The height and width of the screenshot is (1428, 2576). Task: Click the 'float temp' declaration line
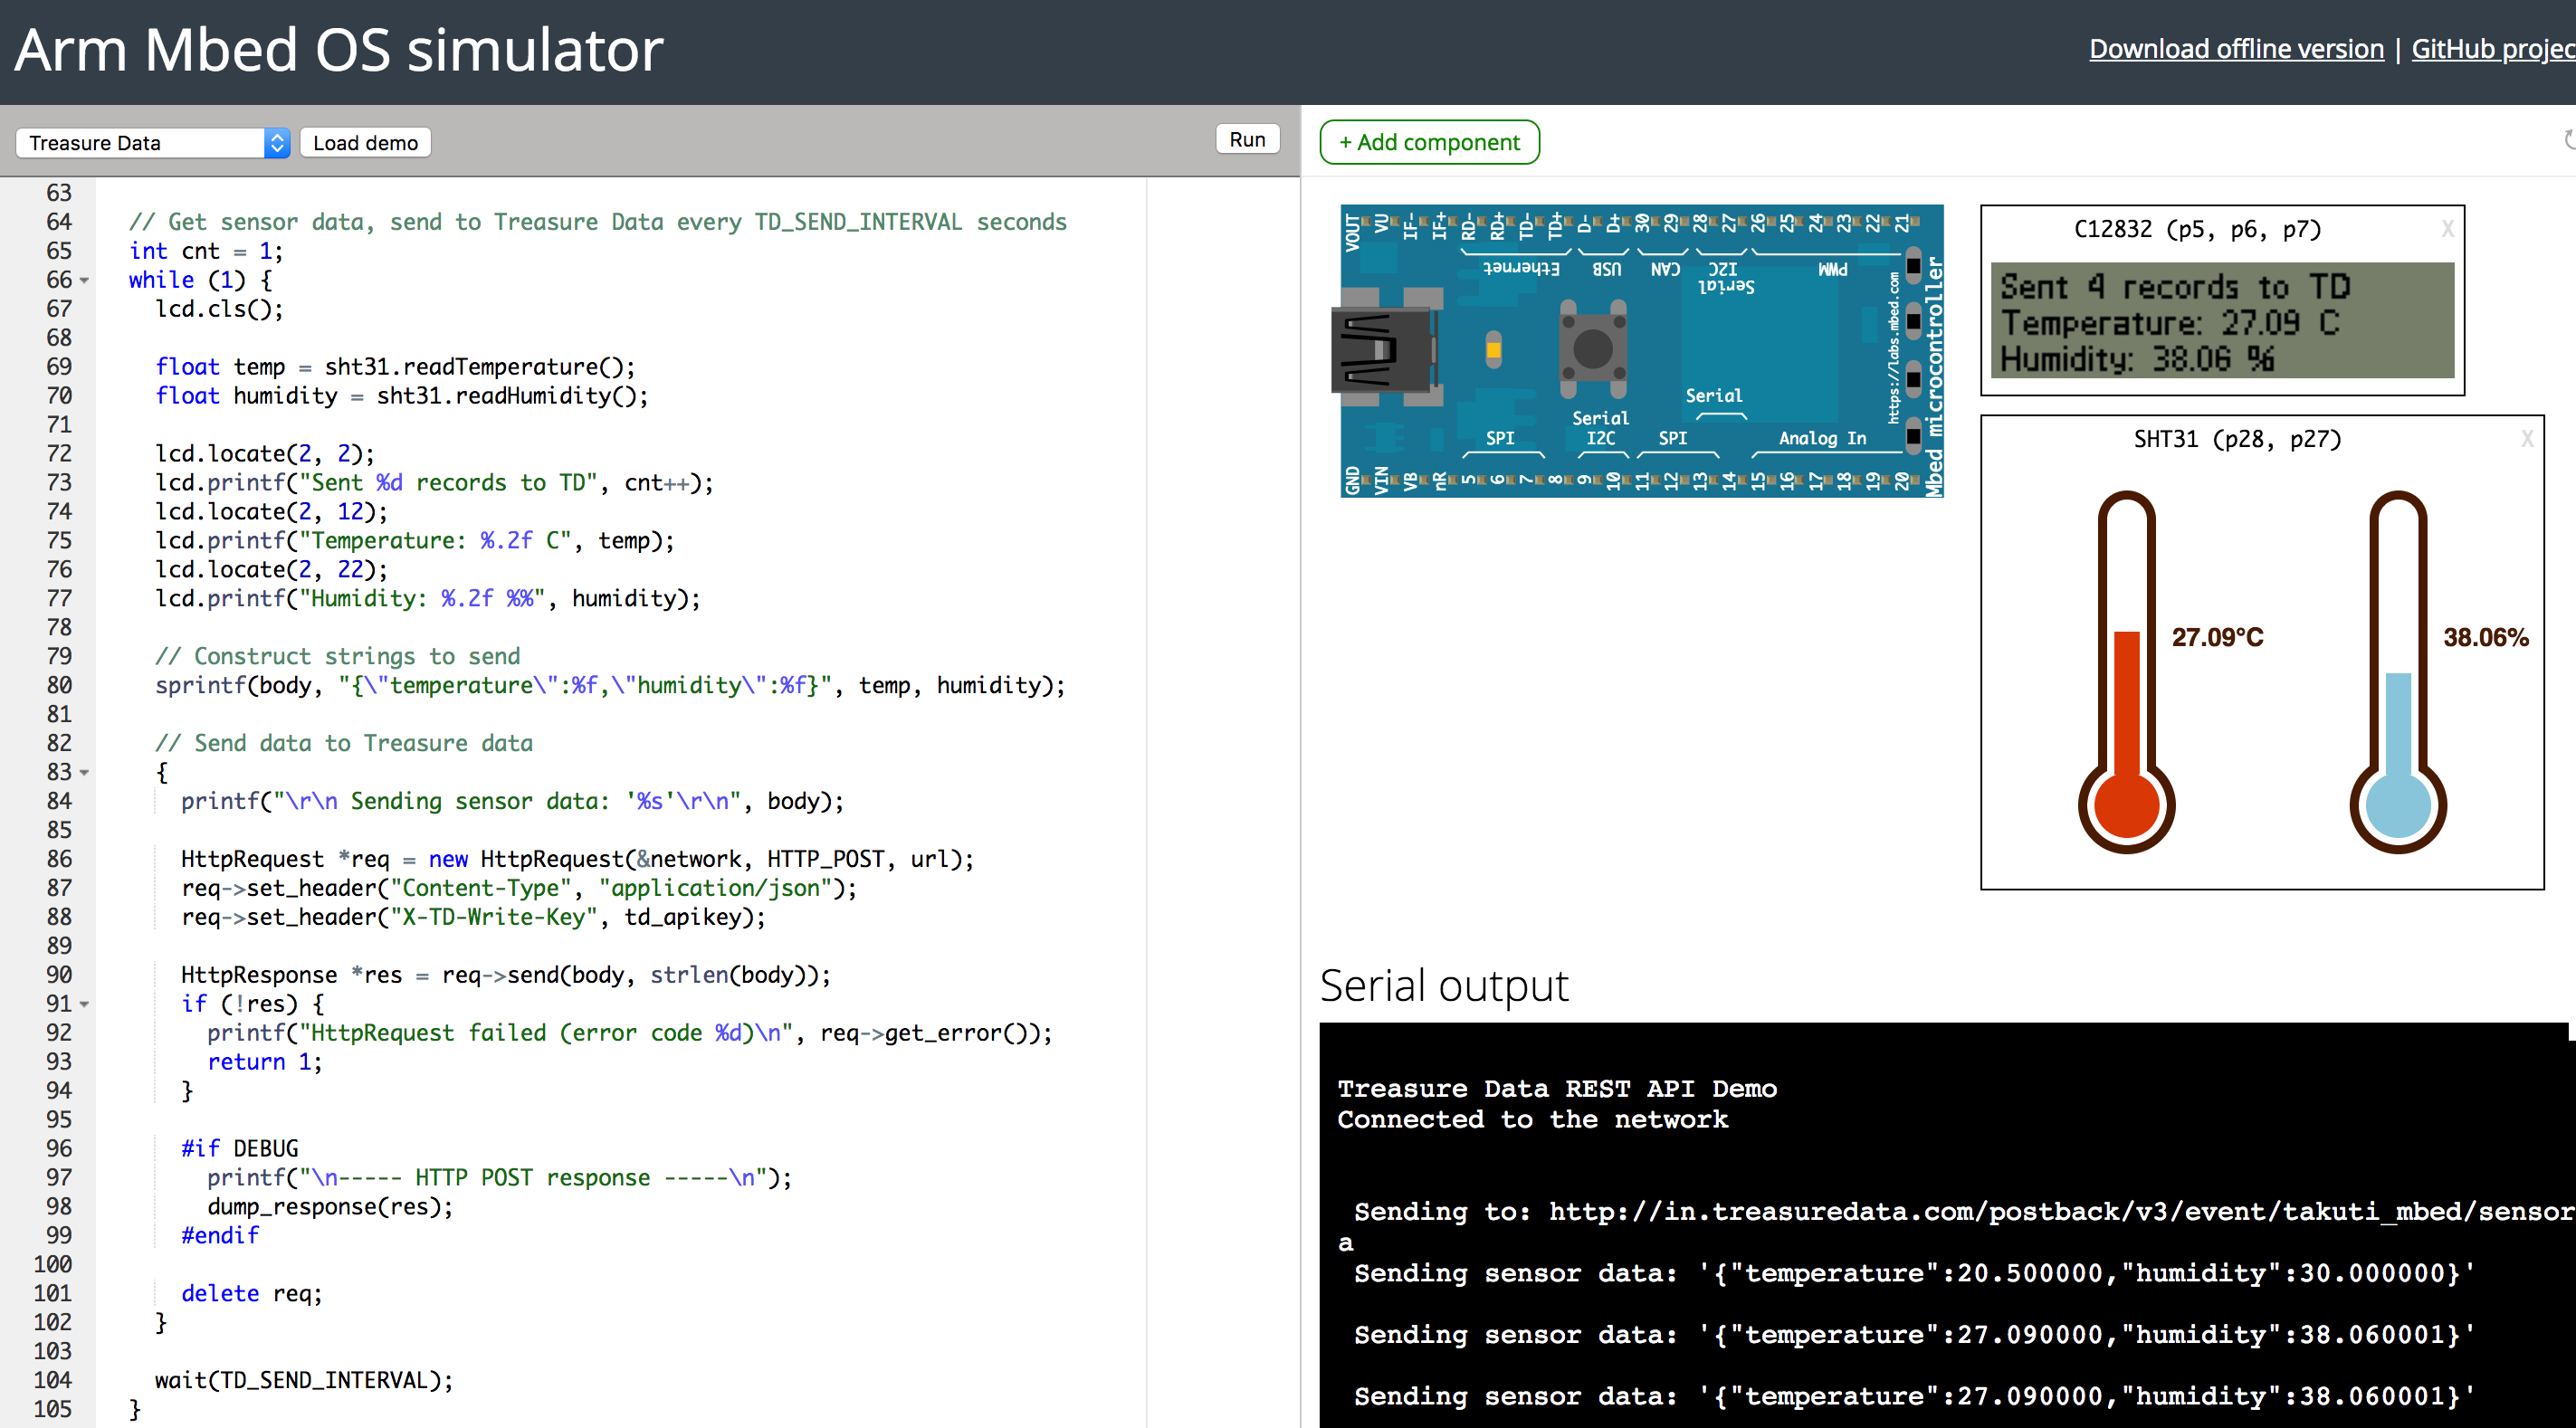click(394, 367)
